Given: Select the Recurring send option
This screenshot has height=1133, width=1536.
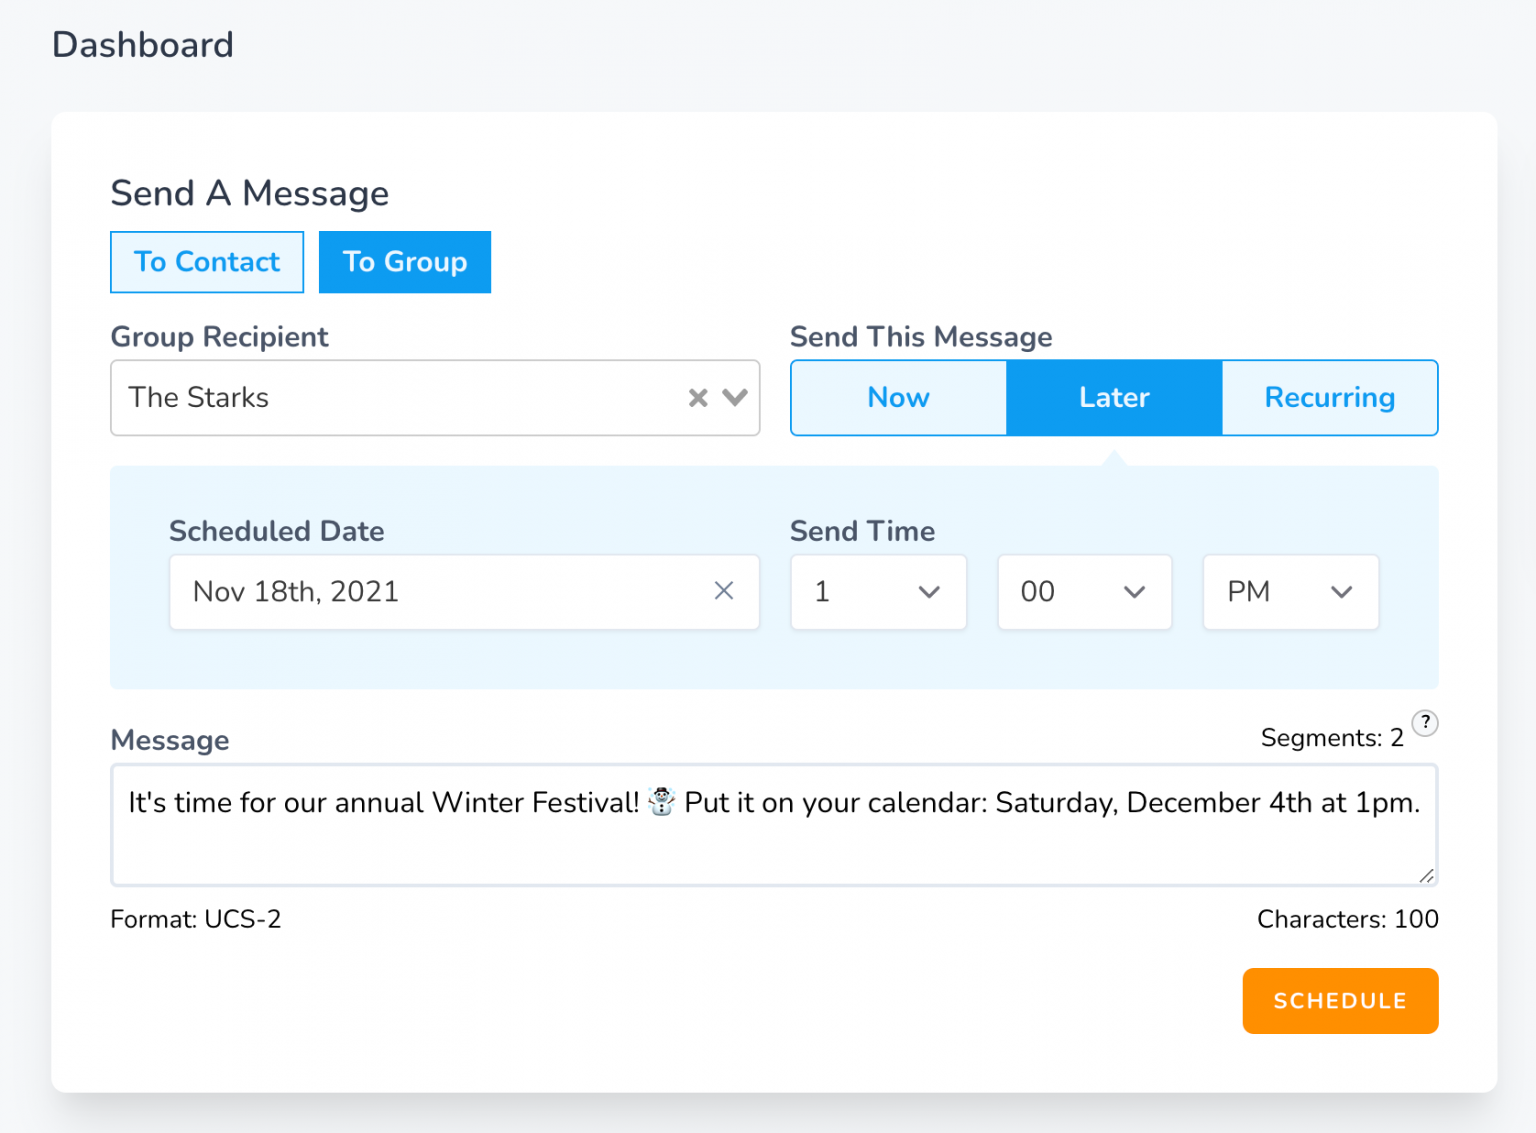Looking at the screenshot, I should [x=1330, y=398].
